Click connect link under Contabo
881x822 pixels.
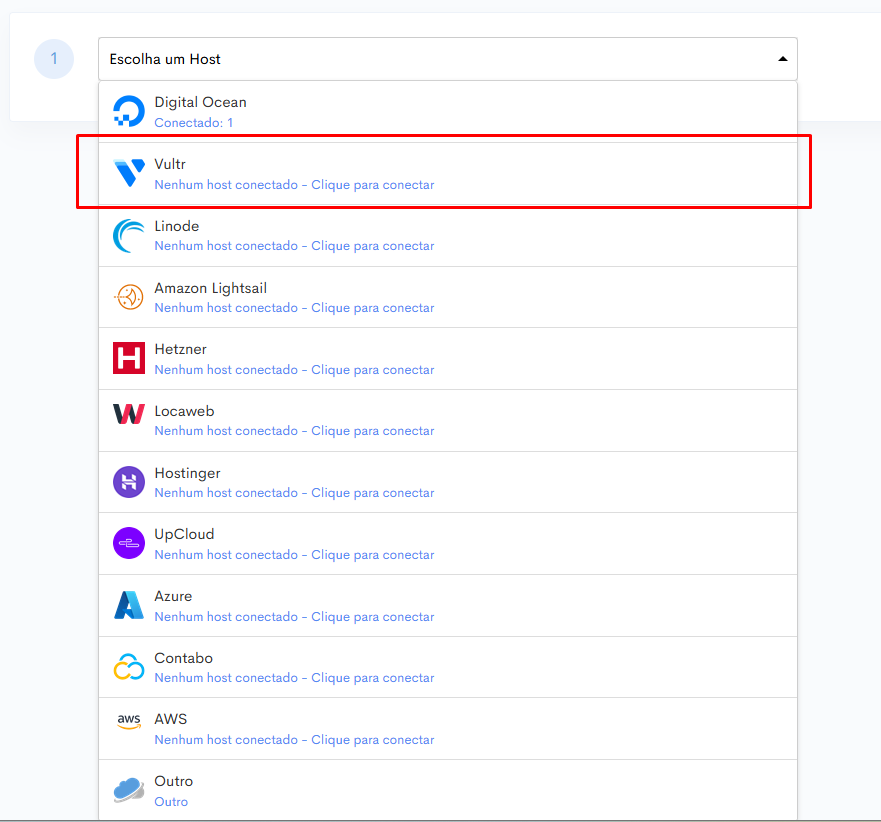294,678
